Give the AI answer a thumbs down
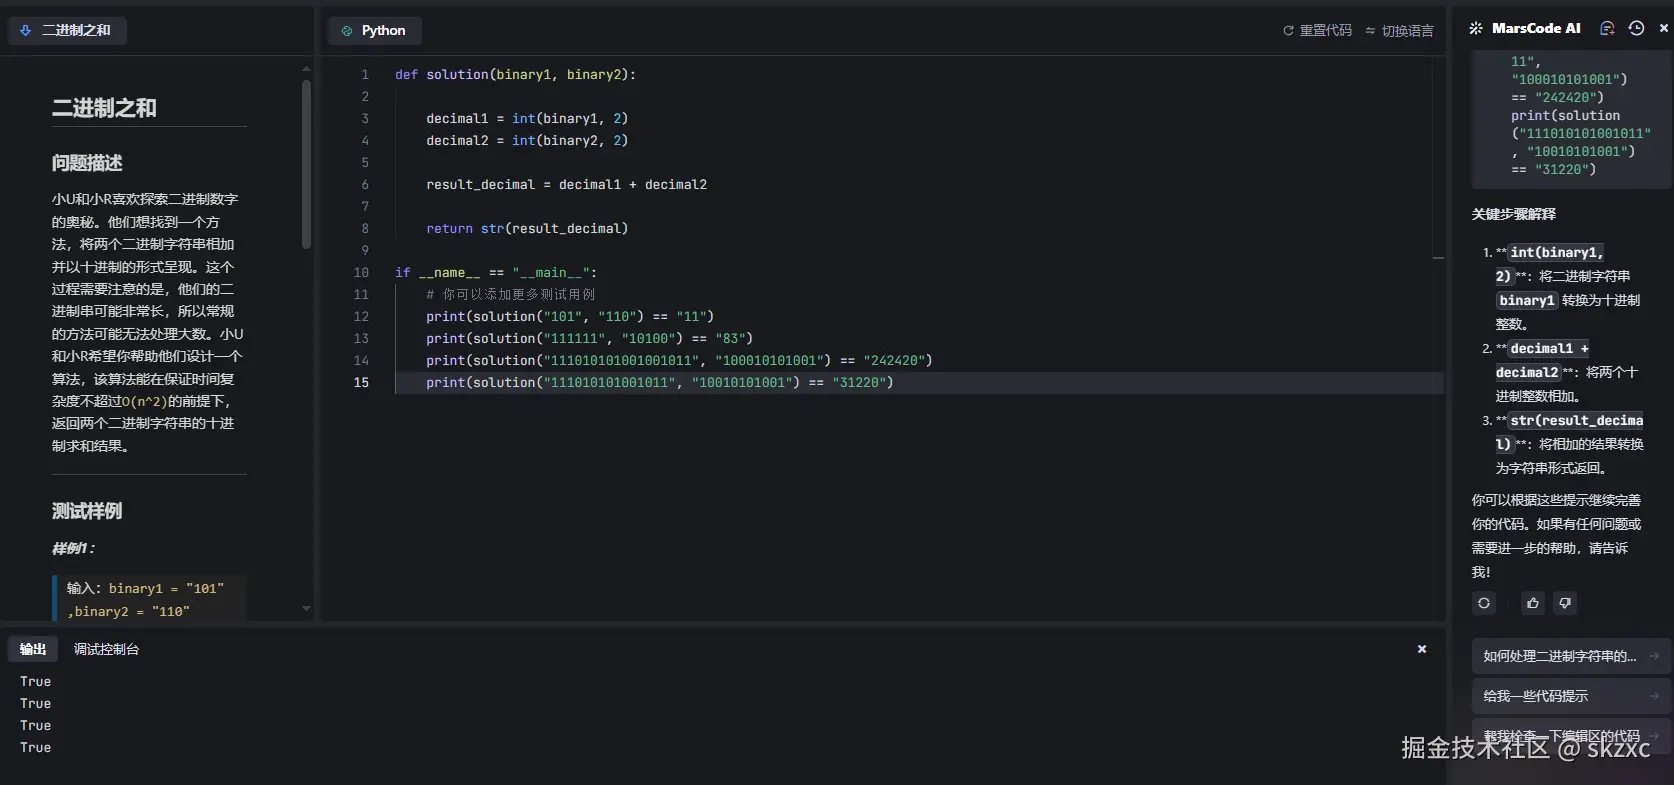Screen dimensions: 1674x785 click(1565, 603)
